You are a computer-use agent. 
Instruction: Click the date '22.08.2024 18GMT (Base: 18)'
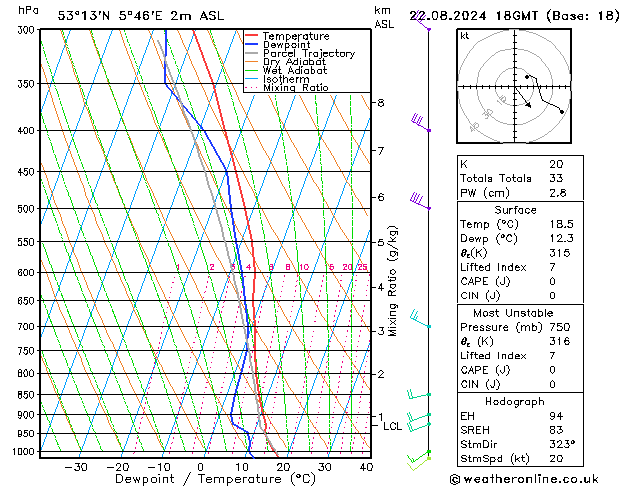[x=515, y=16]
